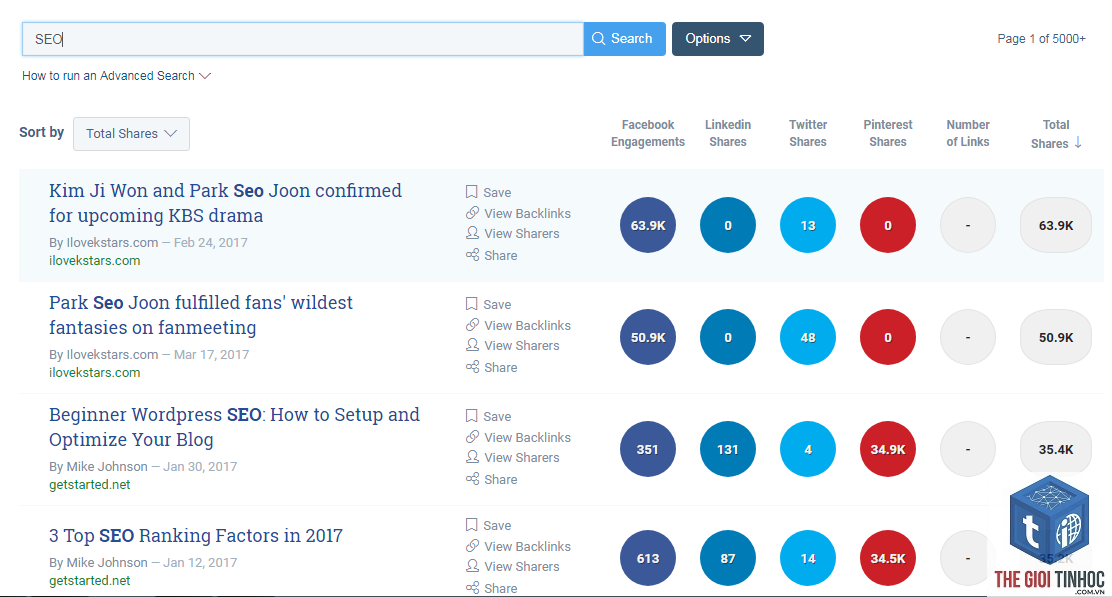Click View Backlinks icon for Ranking Factors article

(472, 546)
